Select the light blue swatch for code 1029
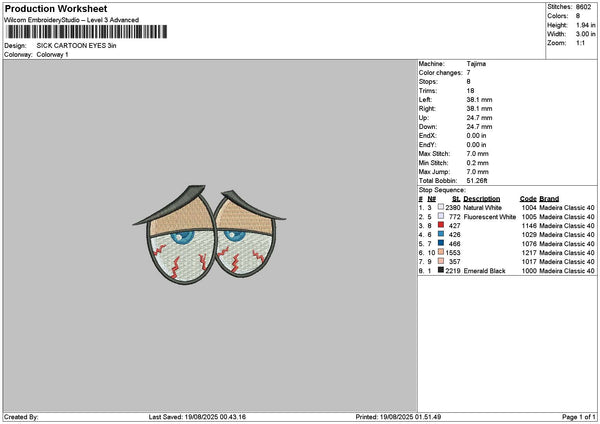The image size is (600, 424). coord(441,234)
